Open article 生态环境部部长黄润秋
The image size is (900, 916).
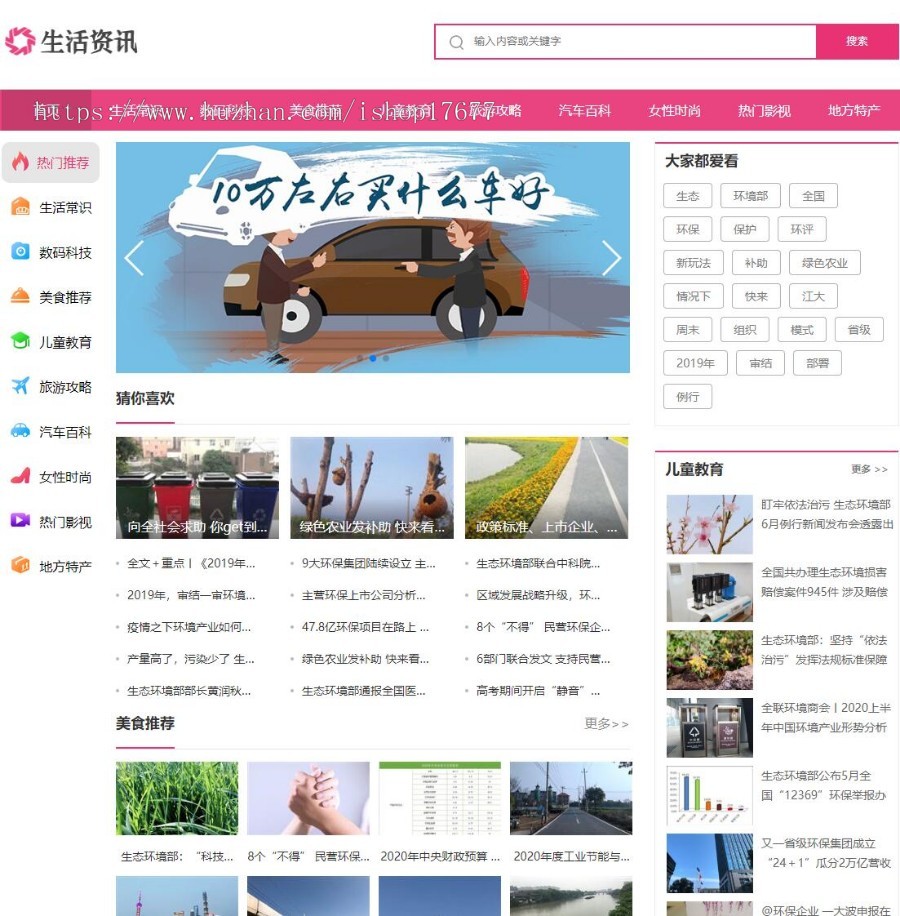pos(189,691)
